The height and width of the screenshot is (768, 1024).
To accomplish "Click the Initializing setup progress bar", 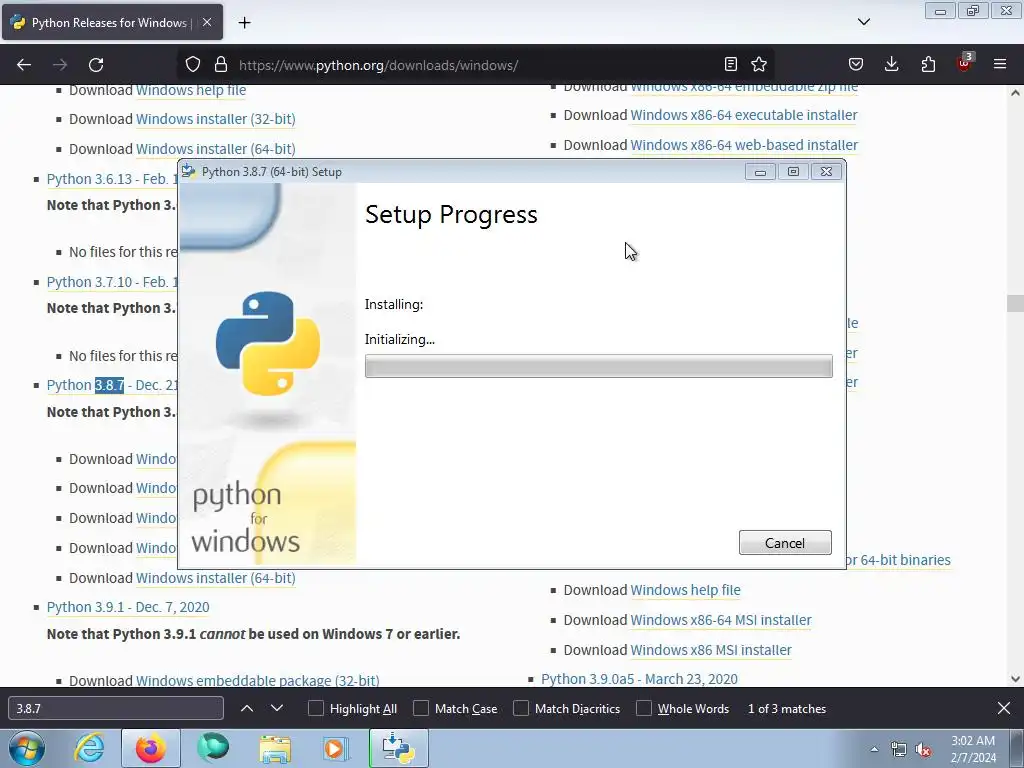I will (x=598, y=366).
